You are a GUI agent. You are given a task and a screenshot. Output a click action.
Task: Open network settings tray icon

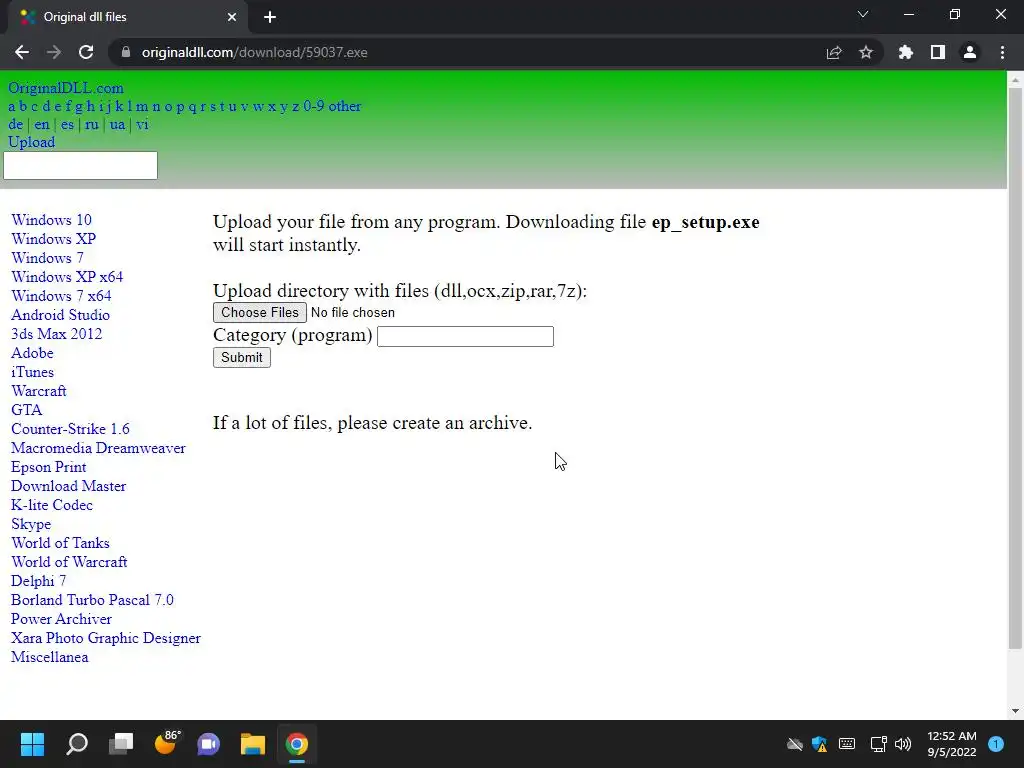pos(878,744)
